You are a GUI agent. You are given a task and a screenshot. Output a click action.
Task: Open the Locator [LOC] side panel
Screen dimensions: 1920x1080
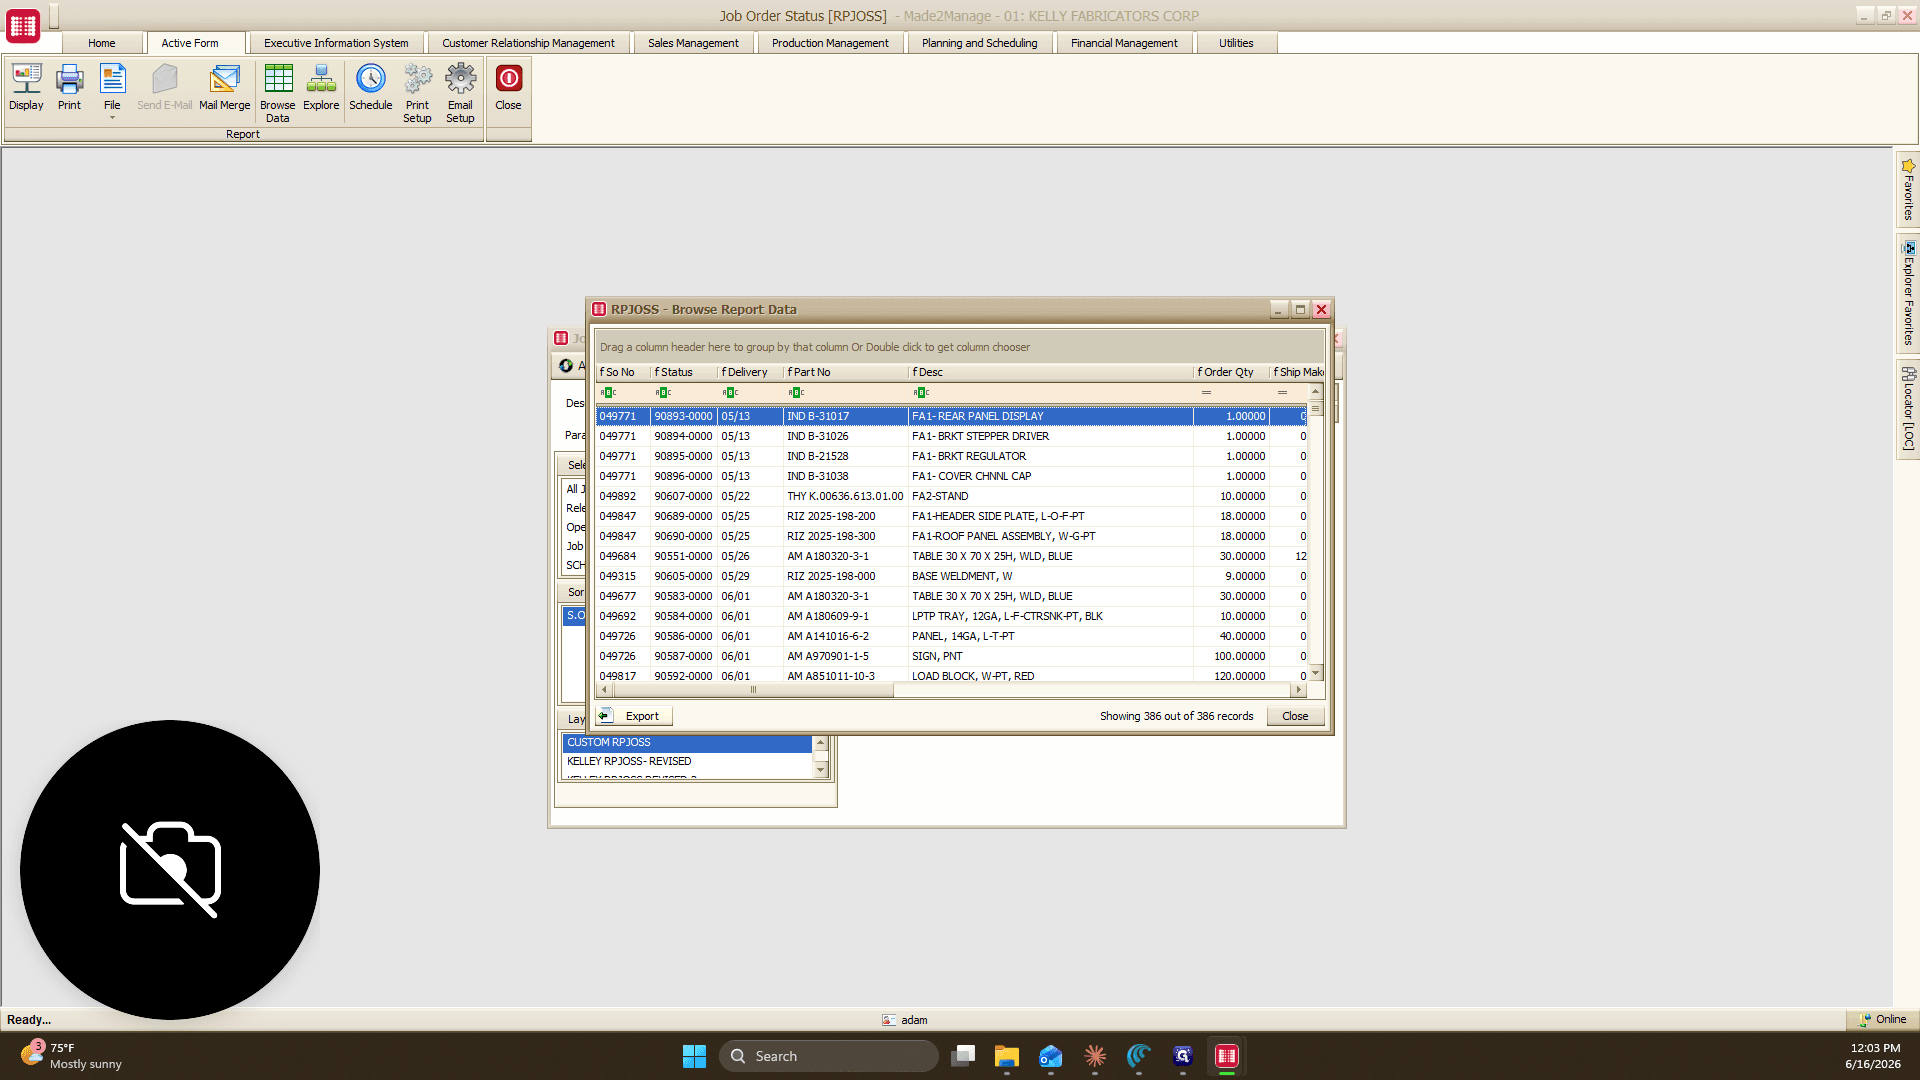(1908, 408)
